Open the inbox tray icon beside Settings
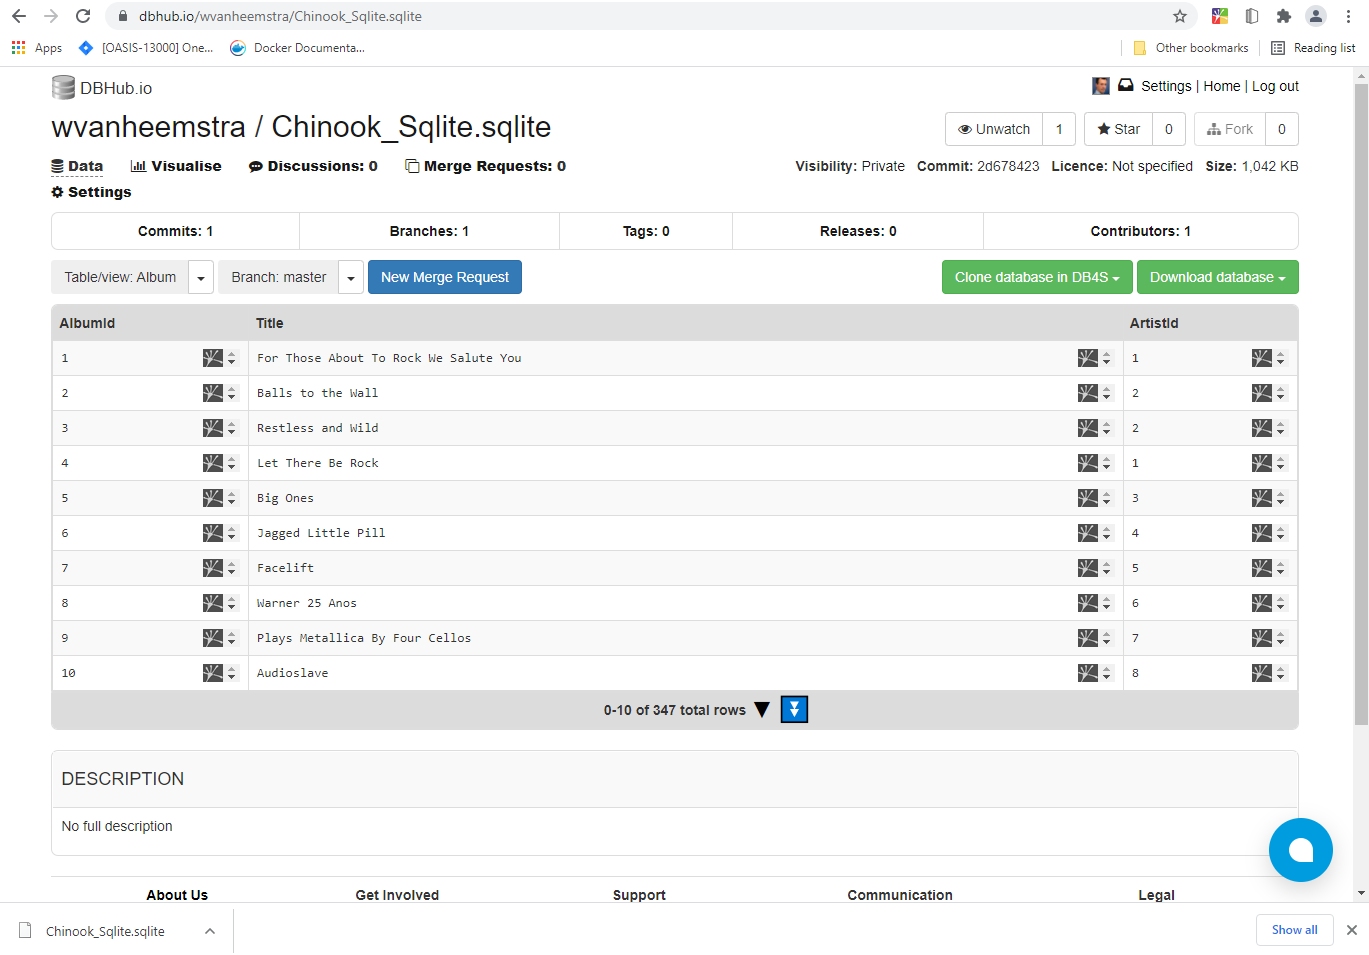 coord(1126,86)
